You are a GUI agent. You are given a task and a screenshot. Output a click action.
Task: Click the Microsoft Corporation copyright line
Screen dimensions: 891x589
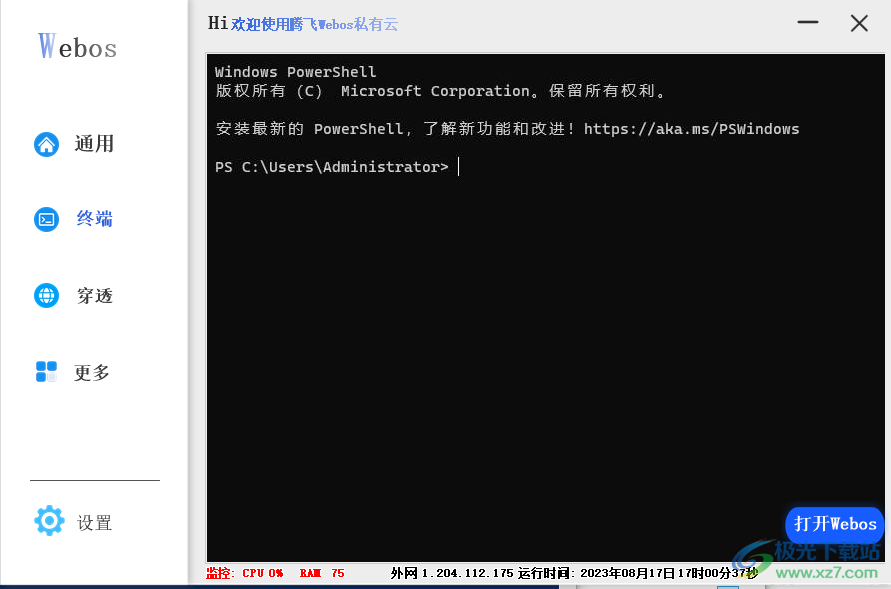pyautogui.click(x=440, y=91)
